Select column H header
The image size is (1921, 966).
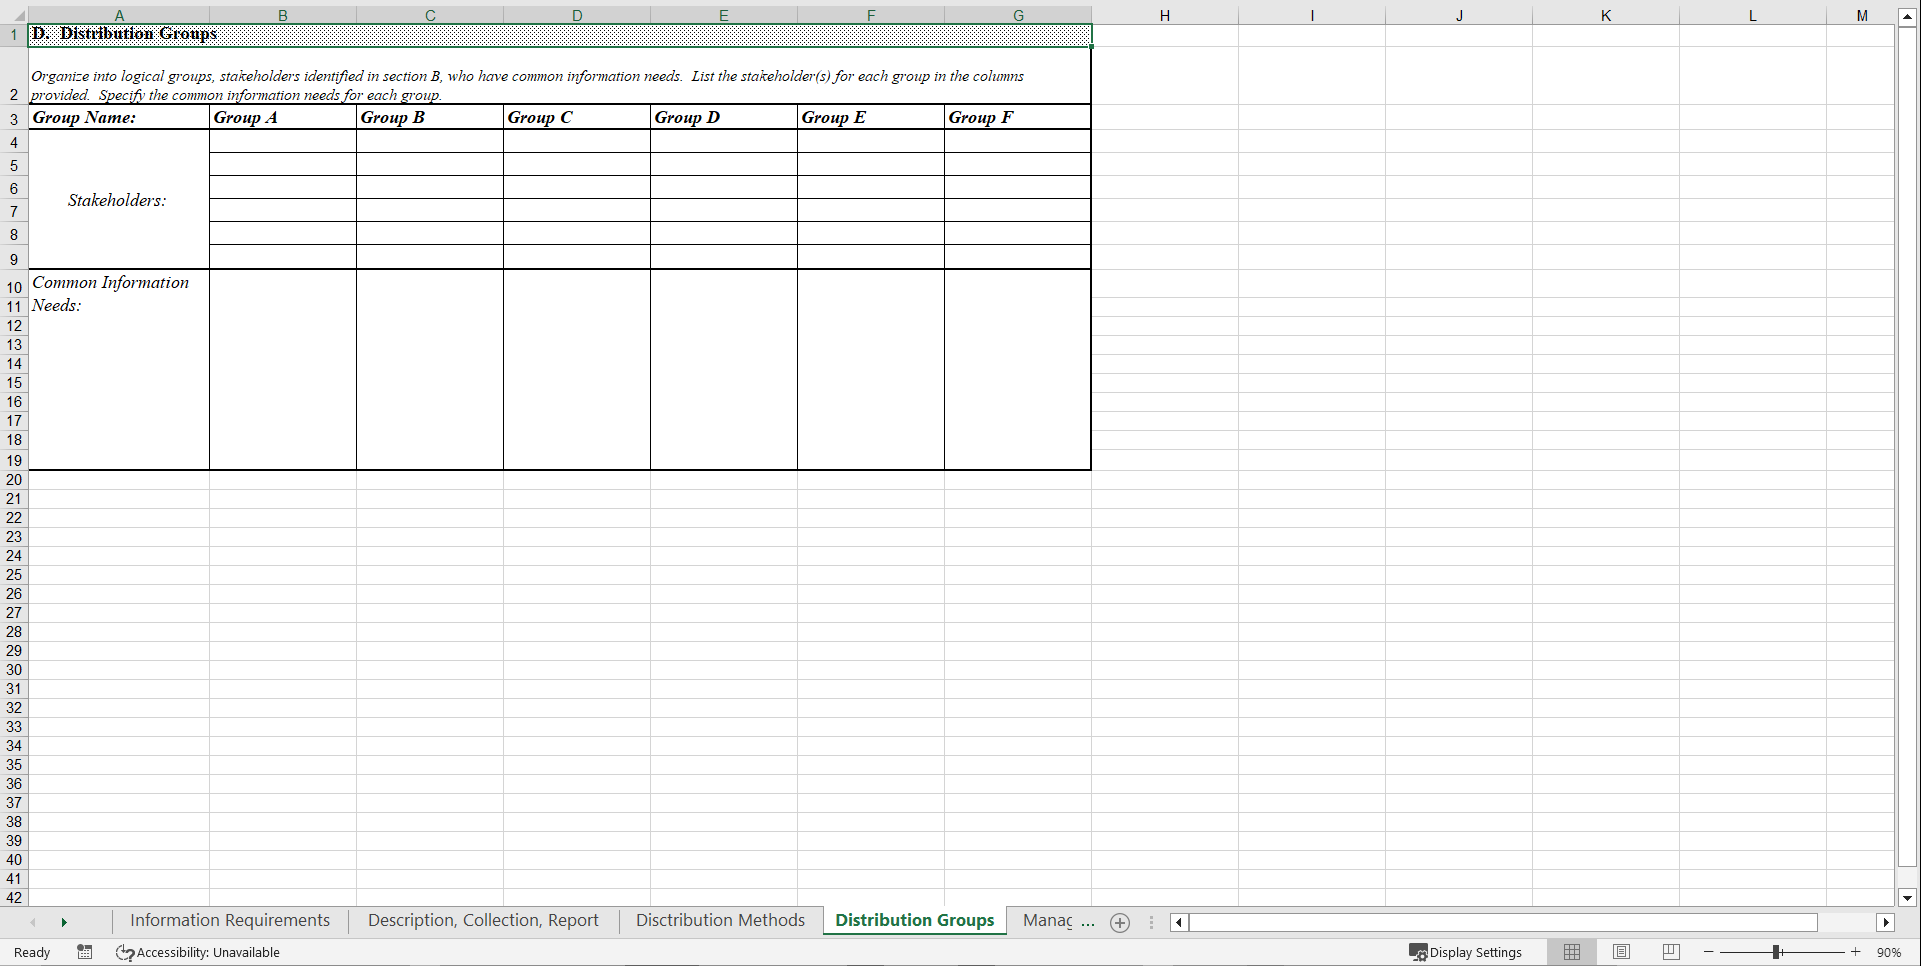coord(1165,15)
